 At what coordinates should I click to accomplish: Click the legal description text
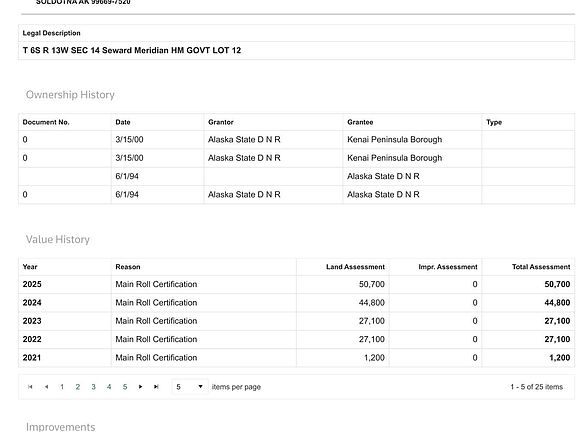132,50
